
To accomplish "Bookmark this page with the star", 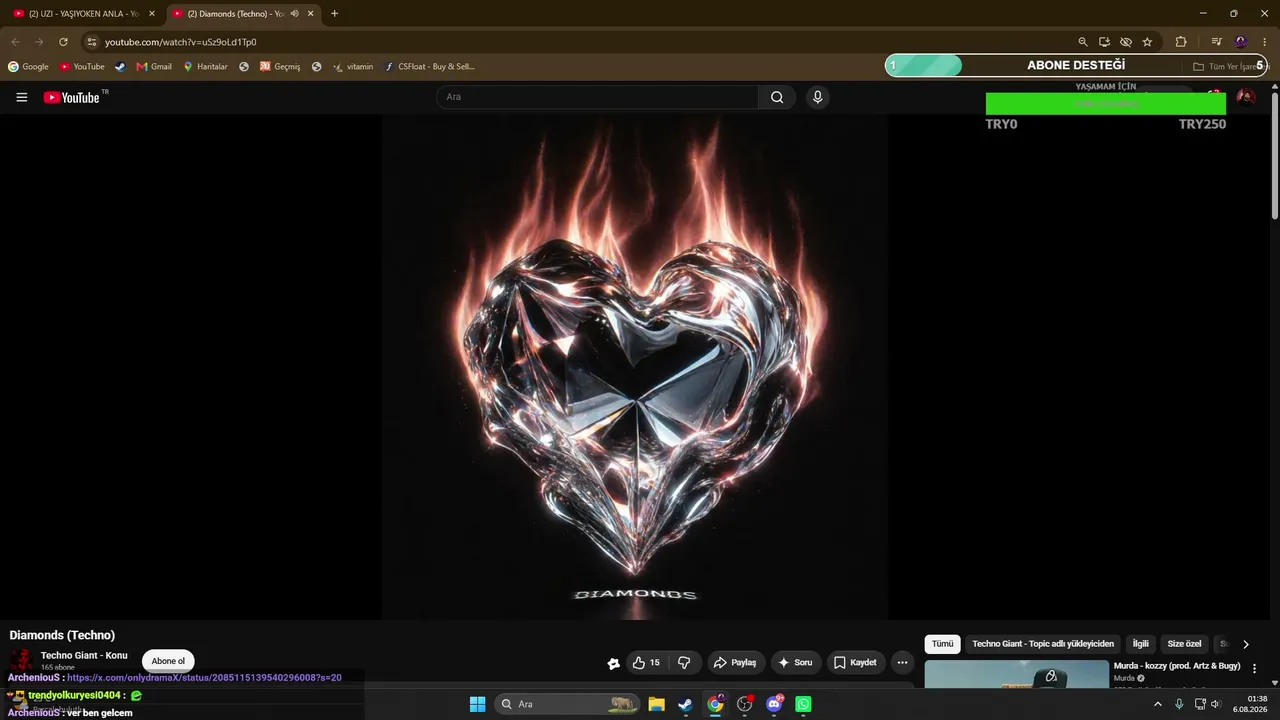I will coord(1147,42).
